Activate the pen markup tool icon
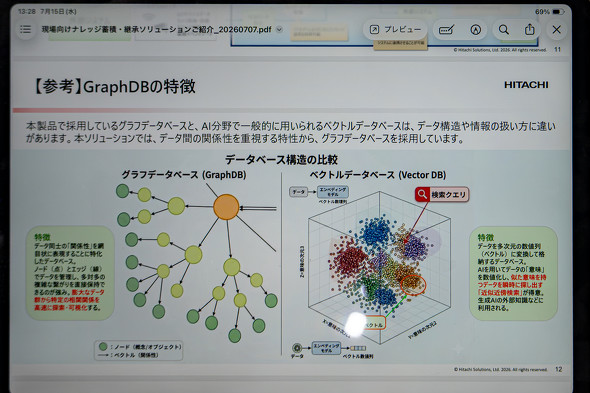Viewport: 590px width, 393px height. point(476,29)
